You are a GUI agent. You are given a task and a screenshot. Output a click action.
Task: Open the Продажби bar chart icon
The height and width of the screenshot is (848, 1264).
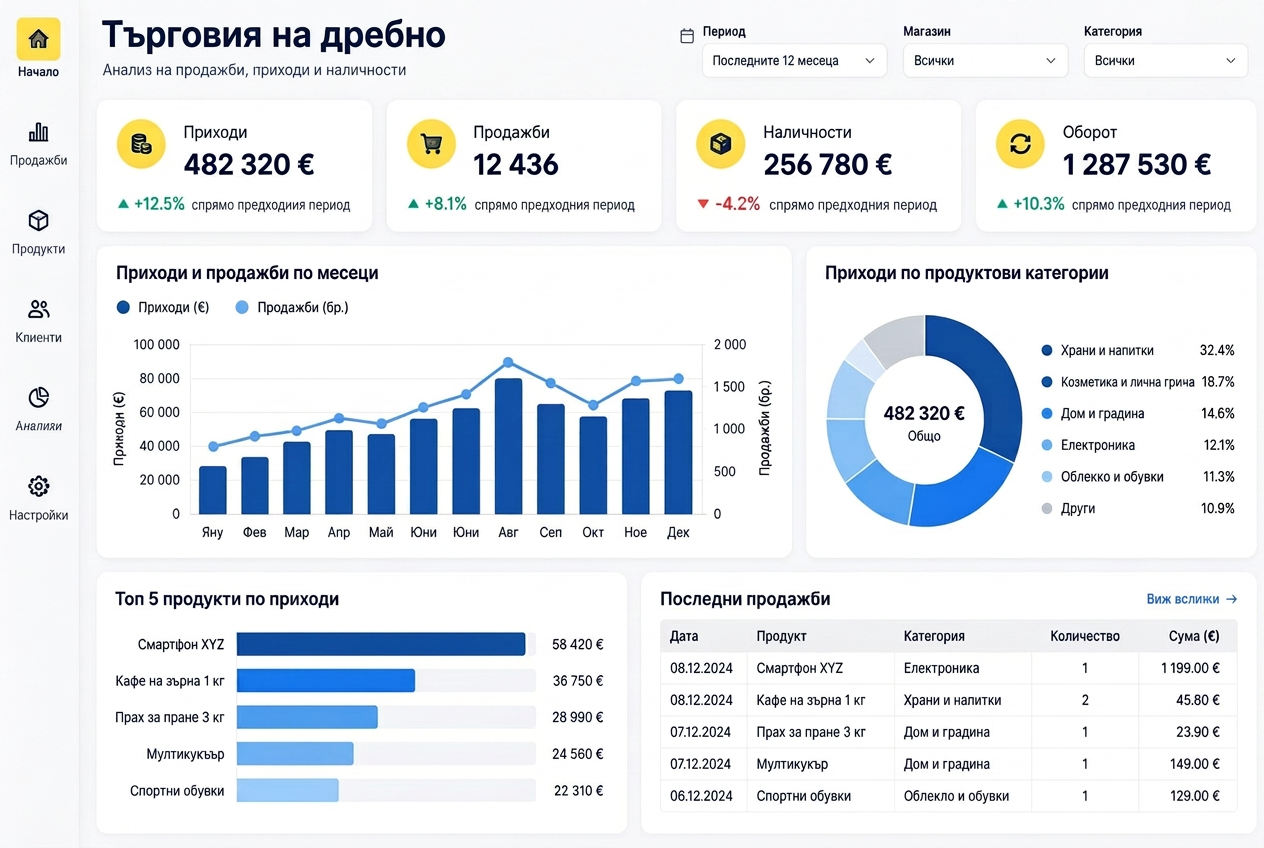tap(38, 132)
